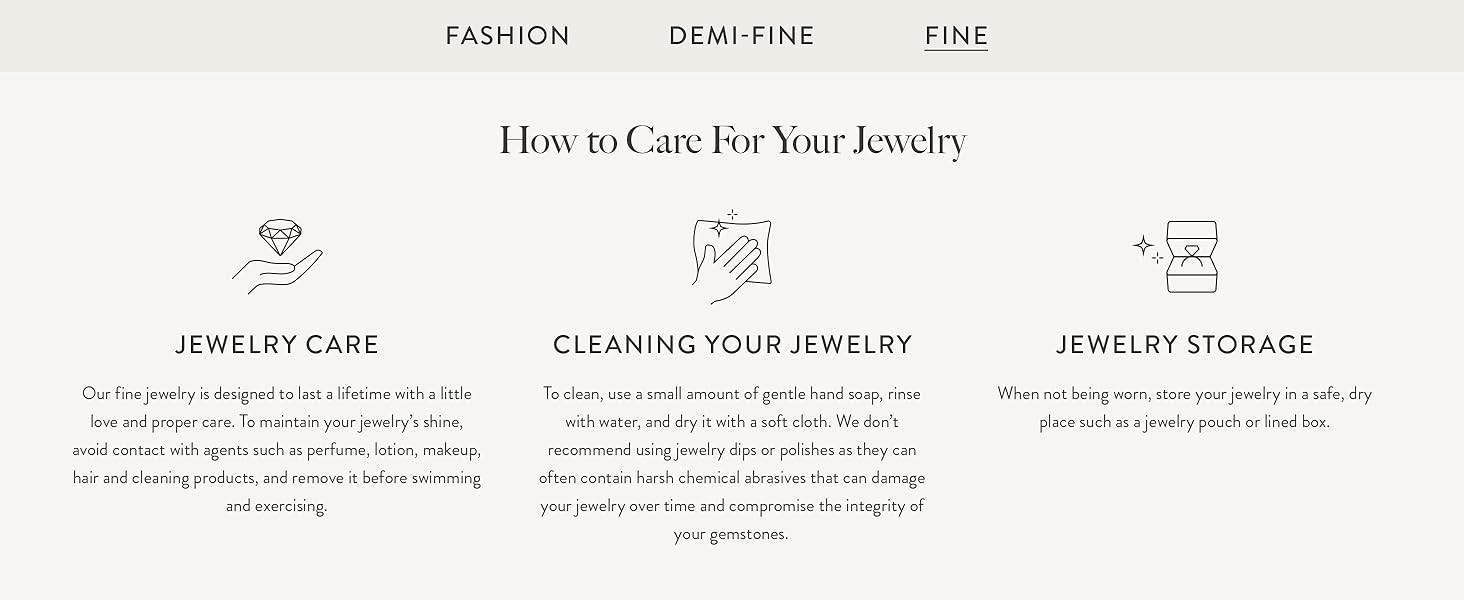Switch to the FASHION tab

[x=508, y=35]
